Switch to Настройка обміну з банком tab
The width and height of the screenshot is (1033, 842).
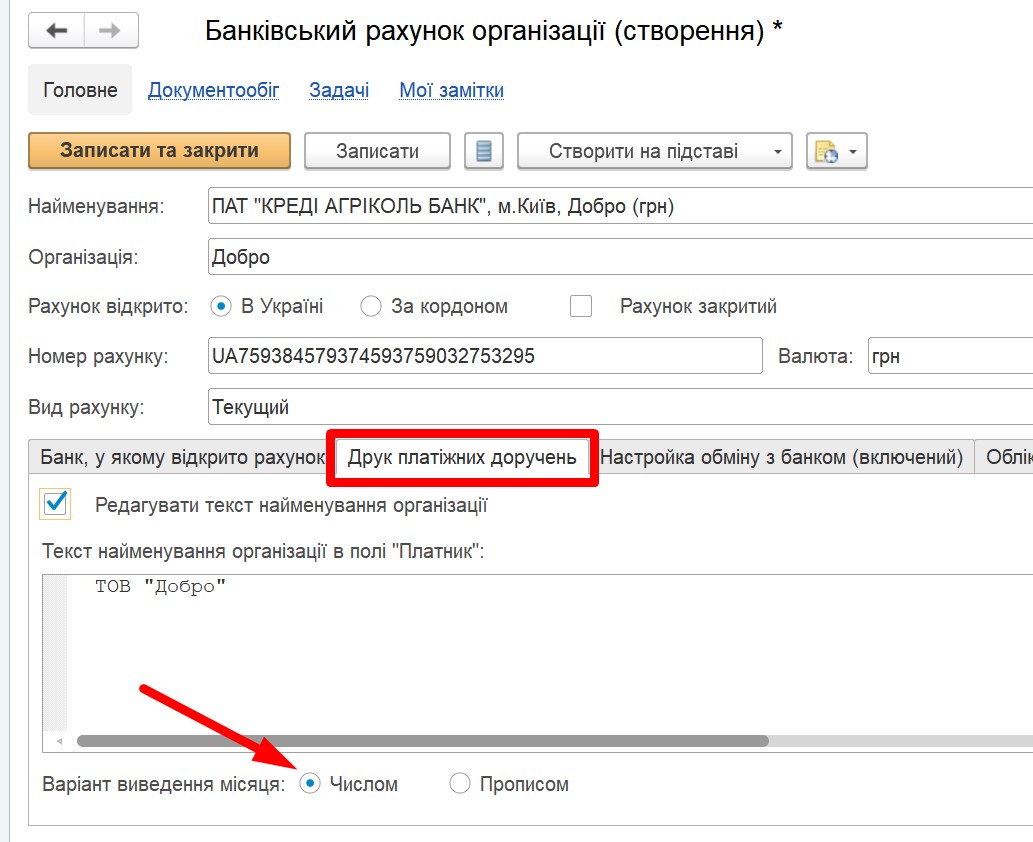click(x=782, y=457)
